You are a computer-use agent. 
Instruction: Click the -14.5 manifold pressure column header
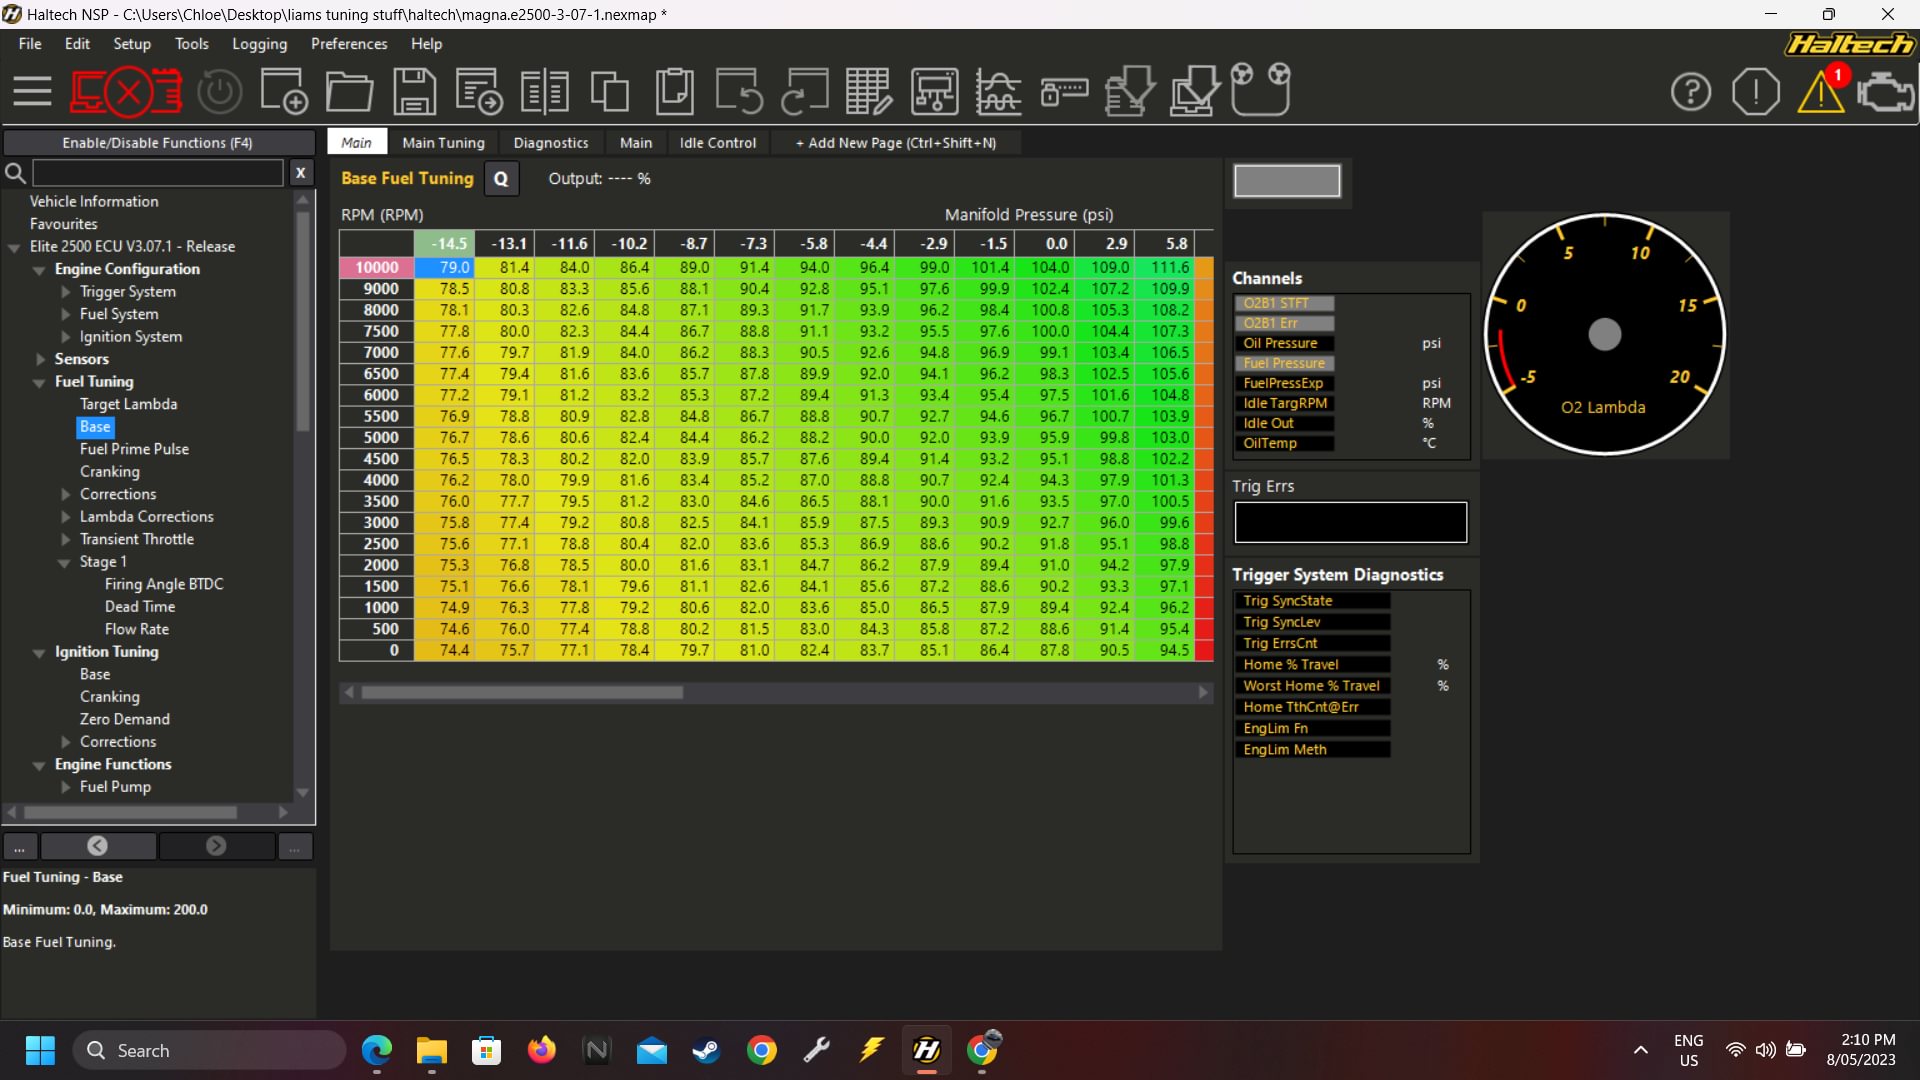pos(444,244)
